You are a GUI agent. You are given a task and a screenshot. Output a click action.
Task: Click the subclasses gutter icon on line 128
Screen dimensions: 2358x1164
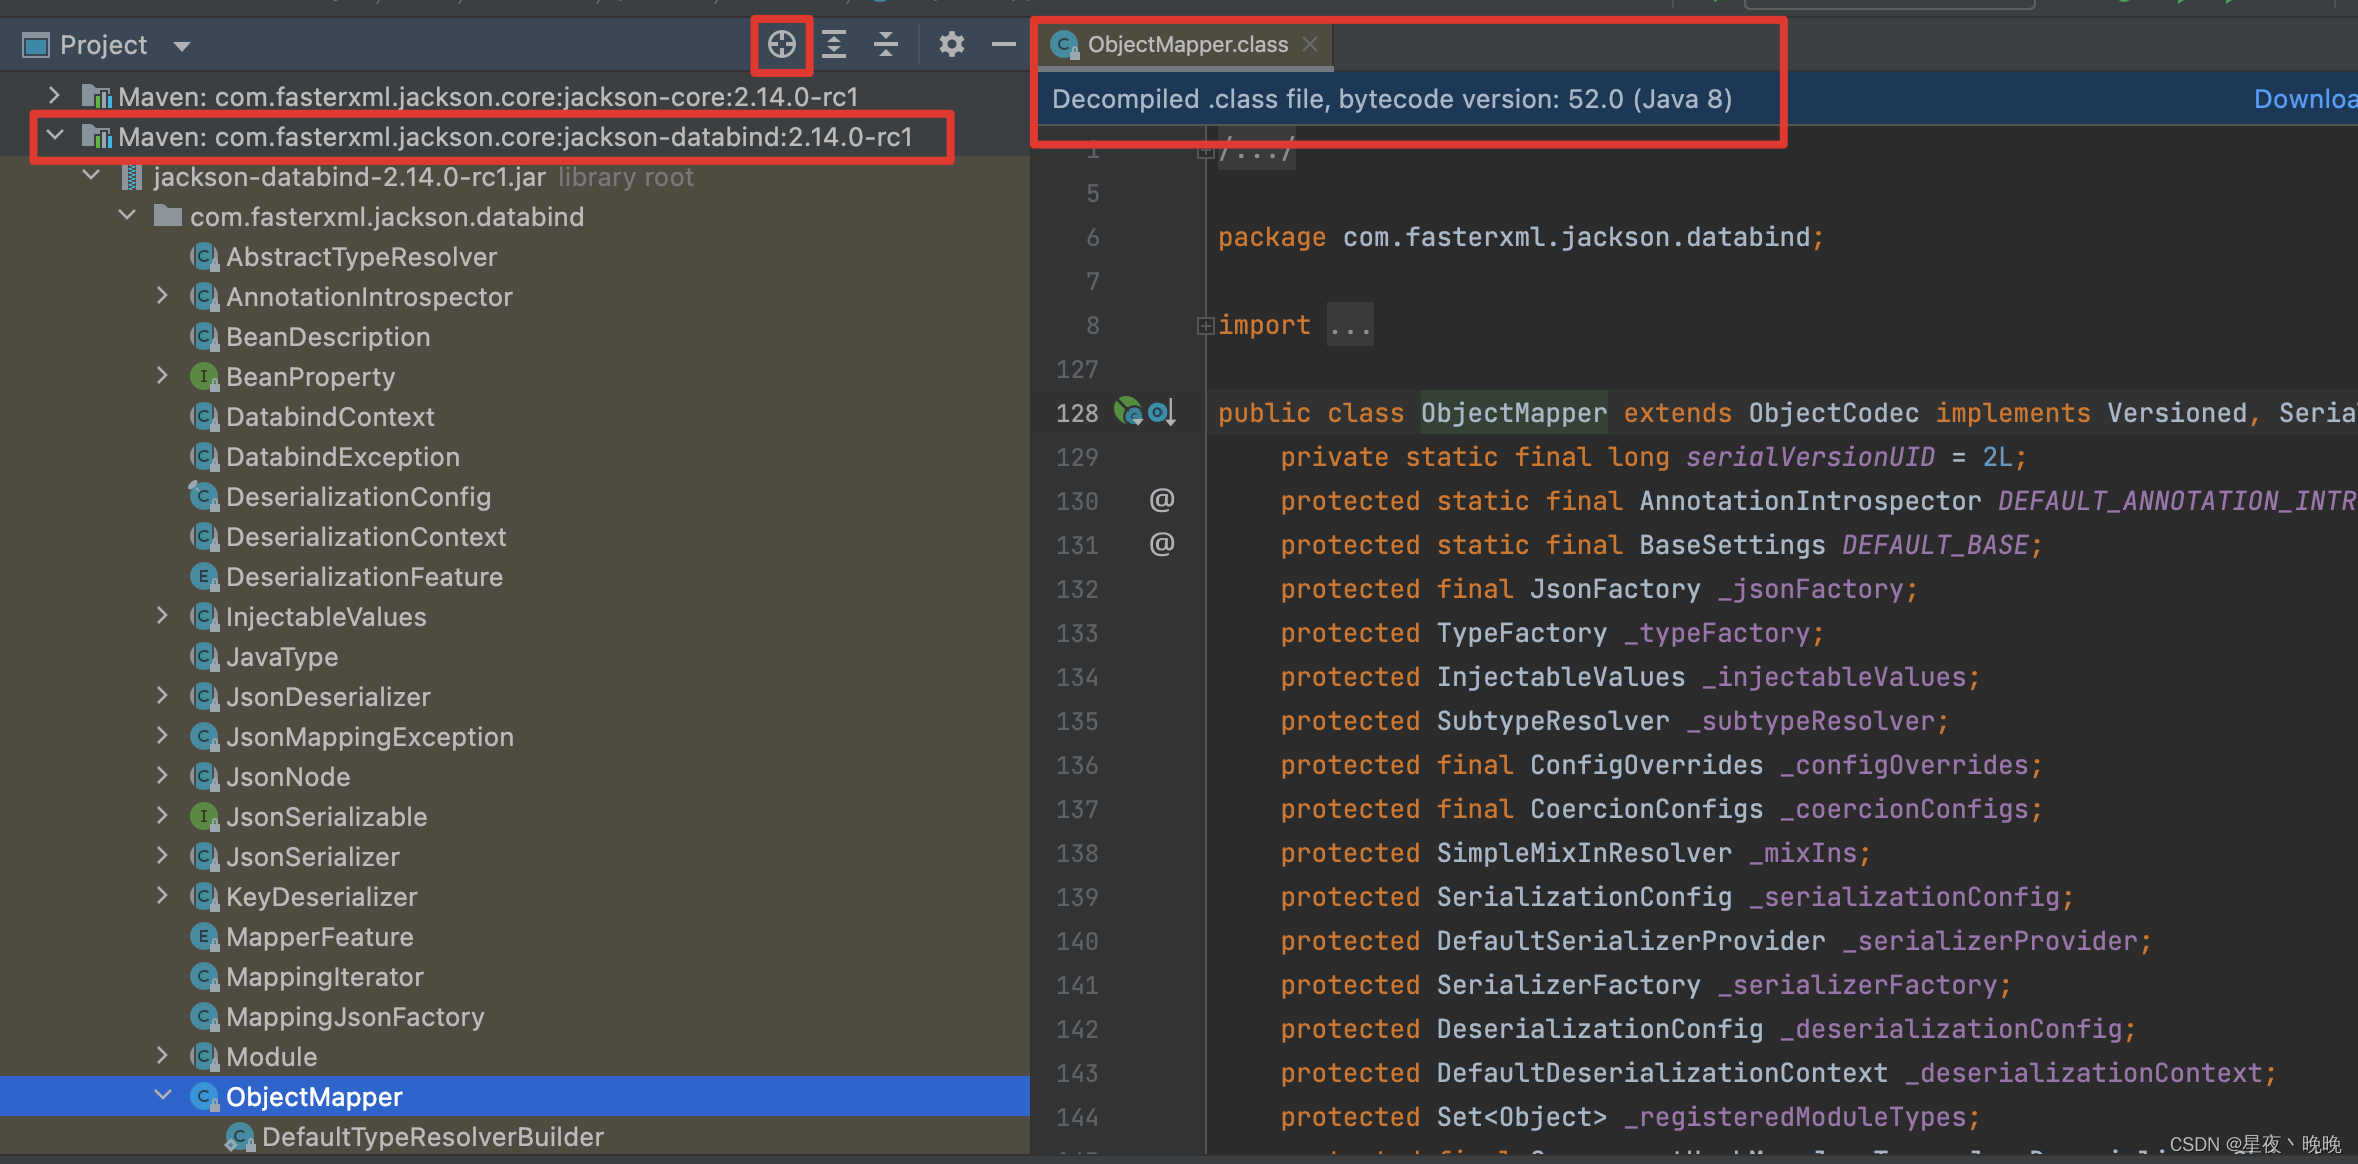pyautogui.click(x=1161, y=412)
